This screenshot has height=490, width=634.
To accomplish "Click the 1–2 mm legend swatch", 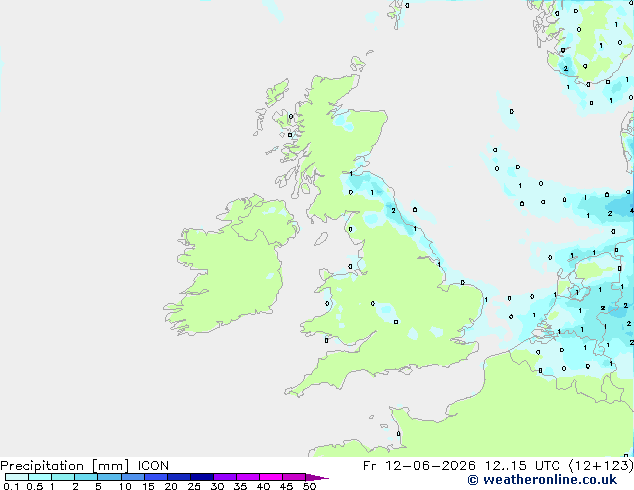I will [63, 477].
